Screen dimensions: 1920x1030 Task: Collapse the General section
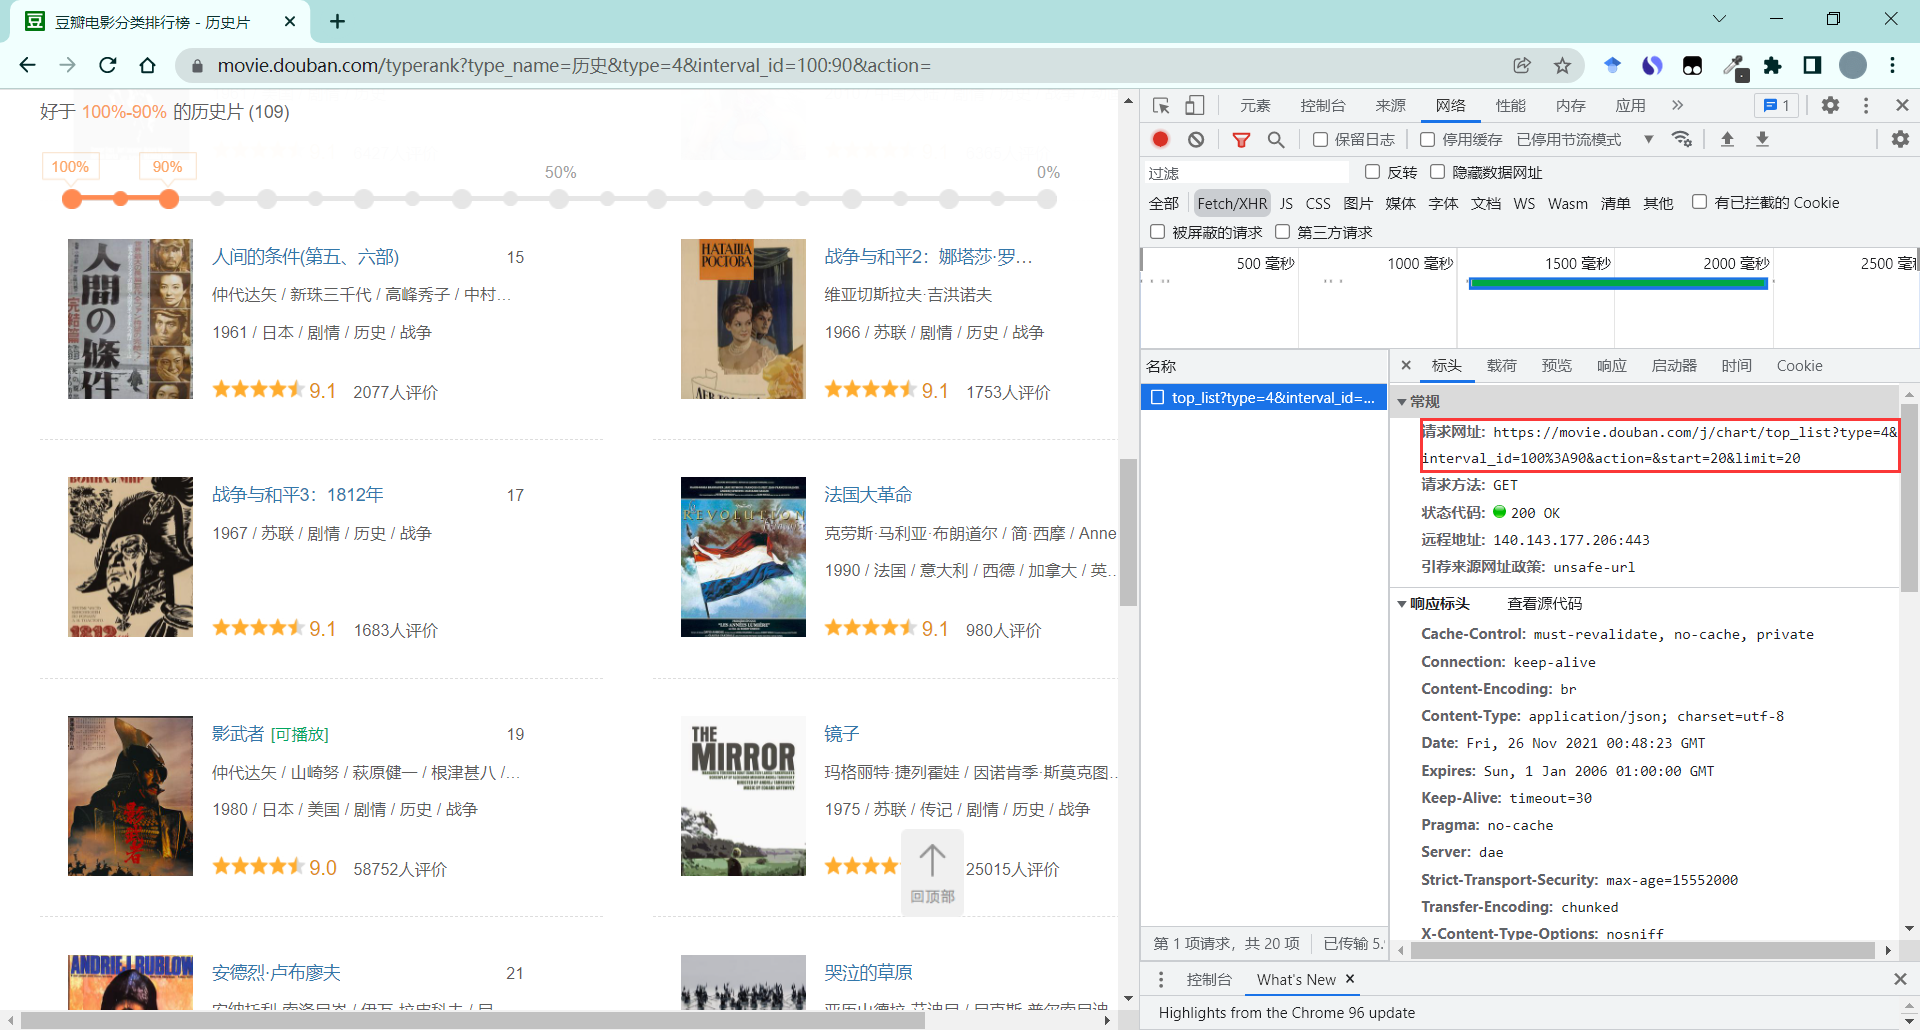pos(1402,402)
